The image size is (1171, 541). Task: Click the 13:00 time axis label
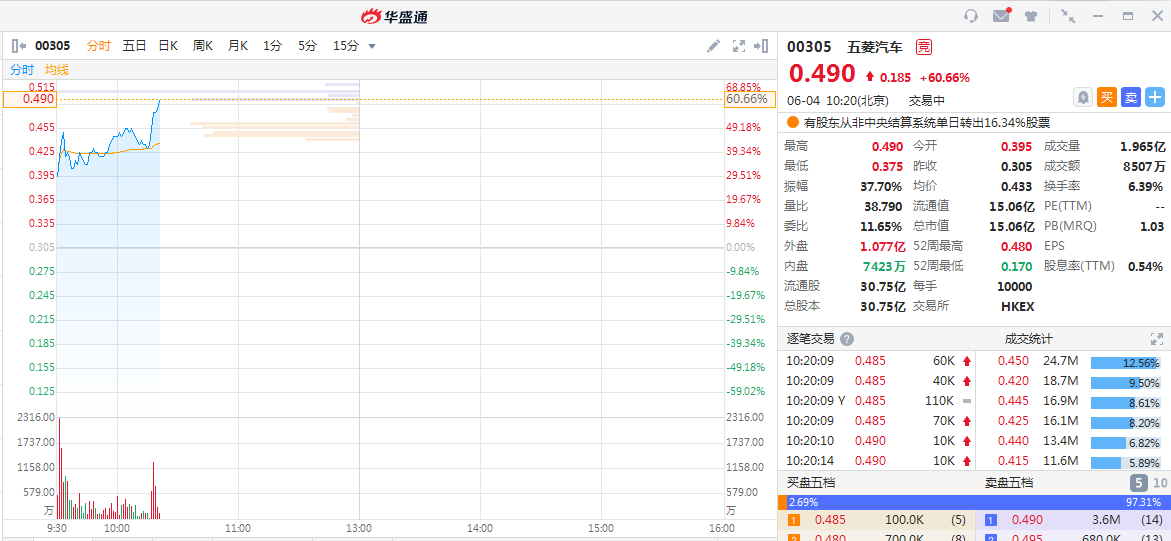point(359,528)
